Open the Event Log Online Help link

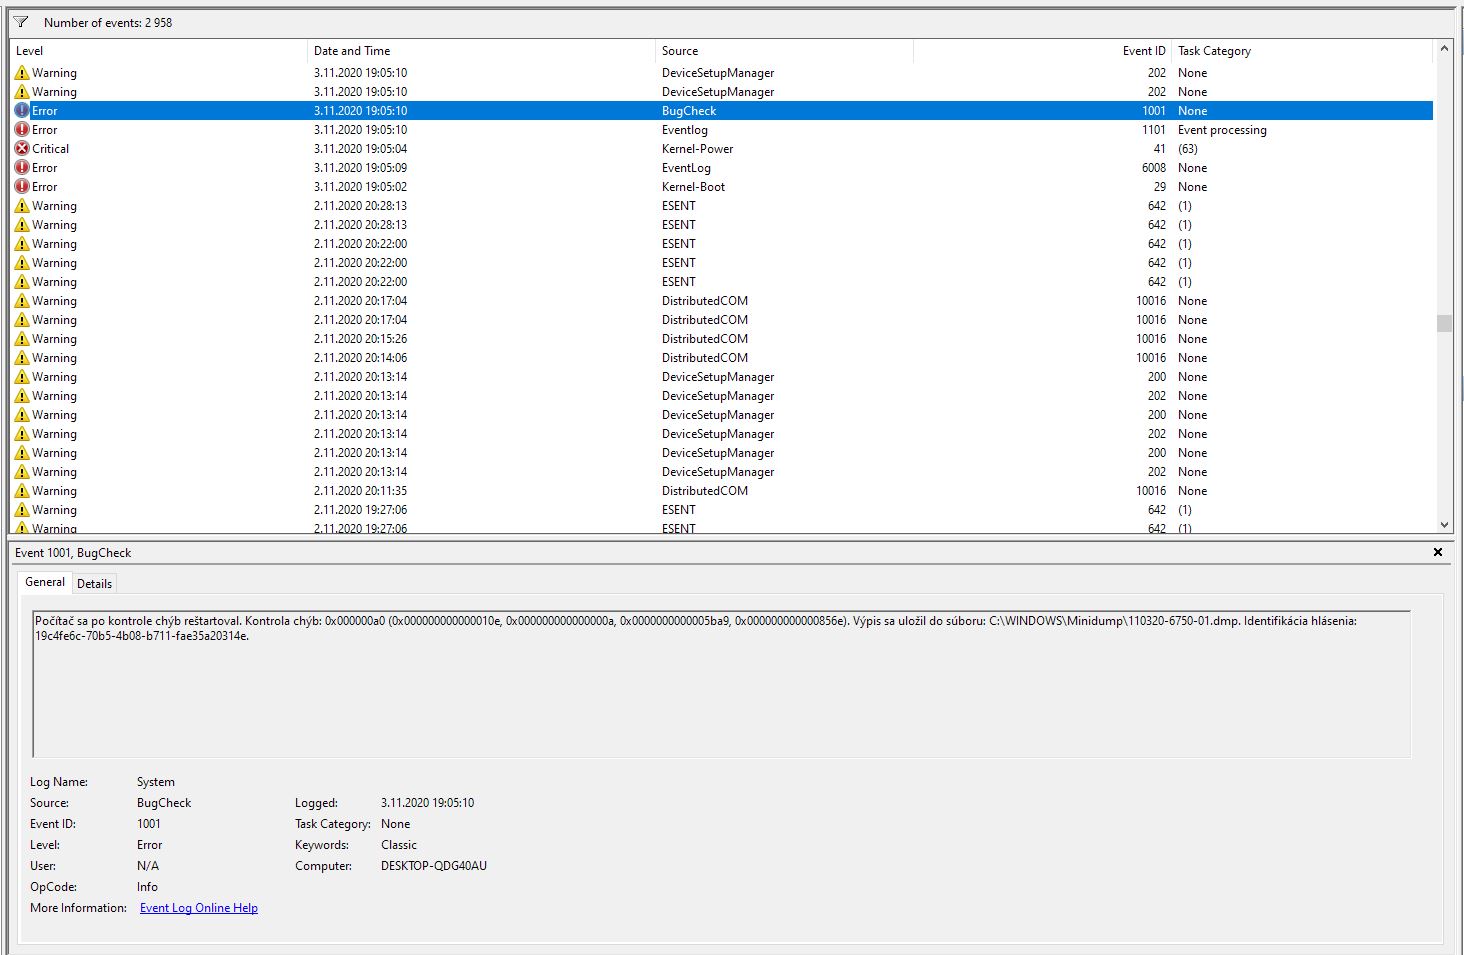[x=199, y=908]
